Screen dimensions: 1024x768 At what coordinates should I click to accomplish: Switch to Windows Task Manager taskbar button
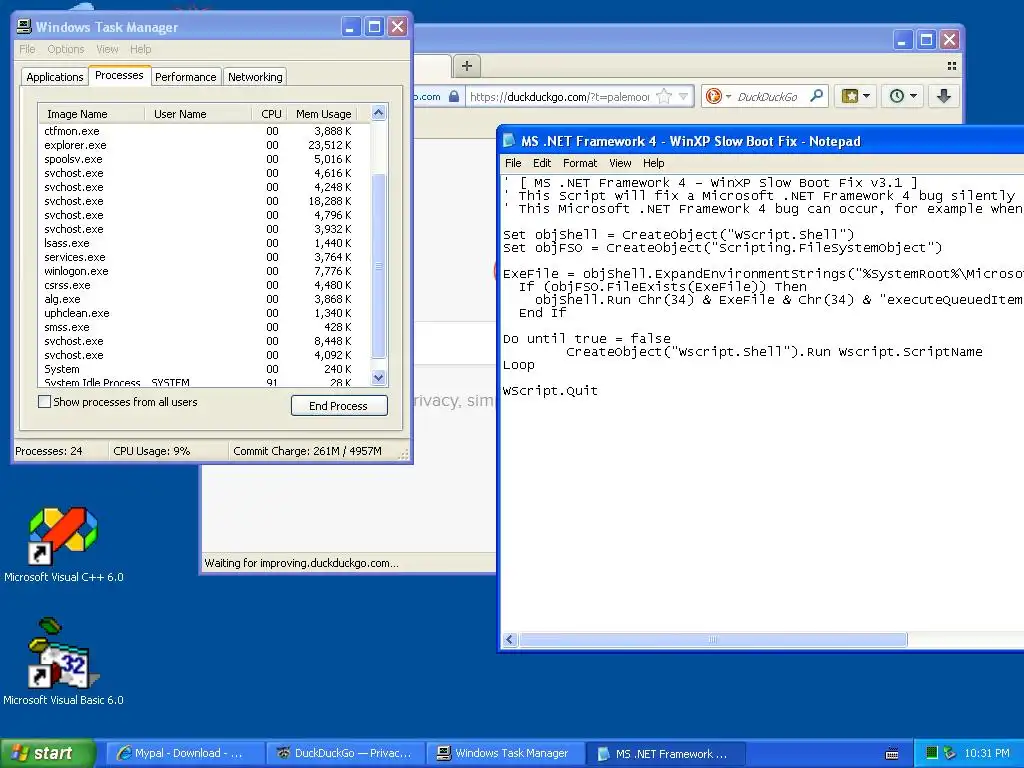(x=505, y=753)
